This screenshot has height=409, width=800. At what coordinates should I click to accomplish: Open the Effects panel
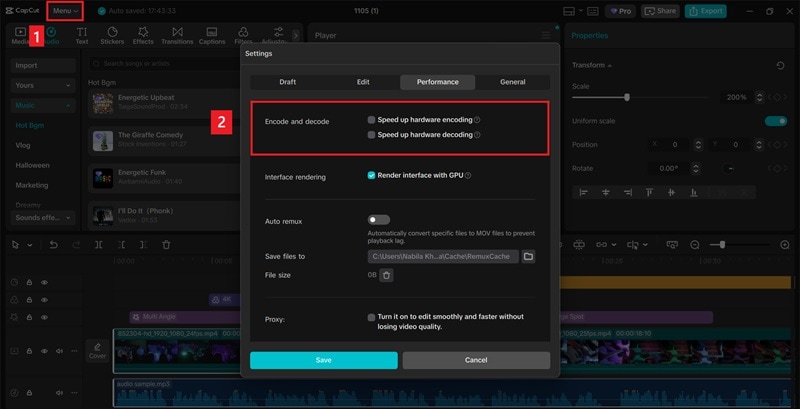[x=143, y=36]
